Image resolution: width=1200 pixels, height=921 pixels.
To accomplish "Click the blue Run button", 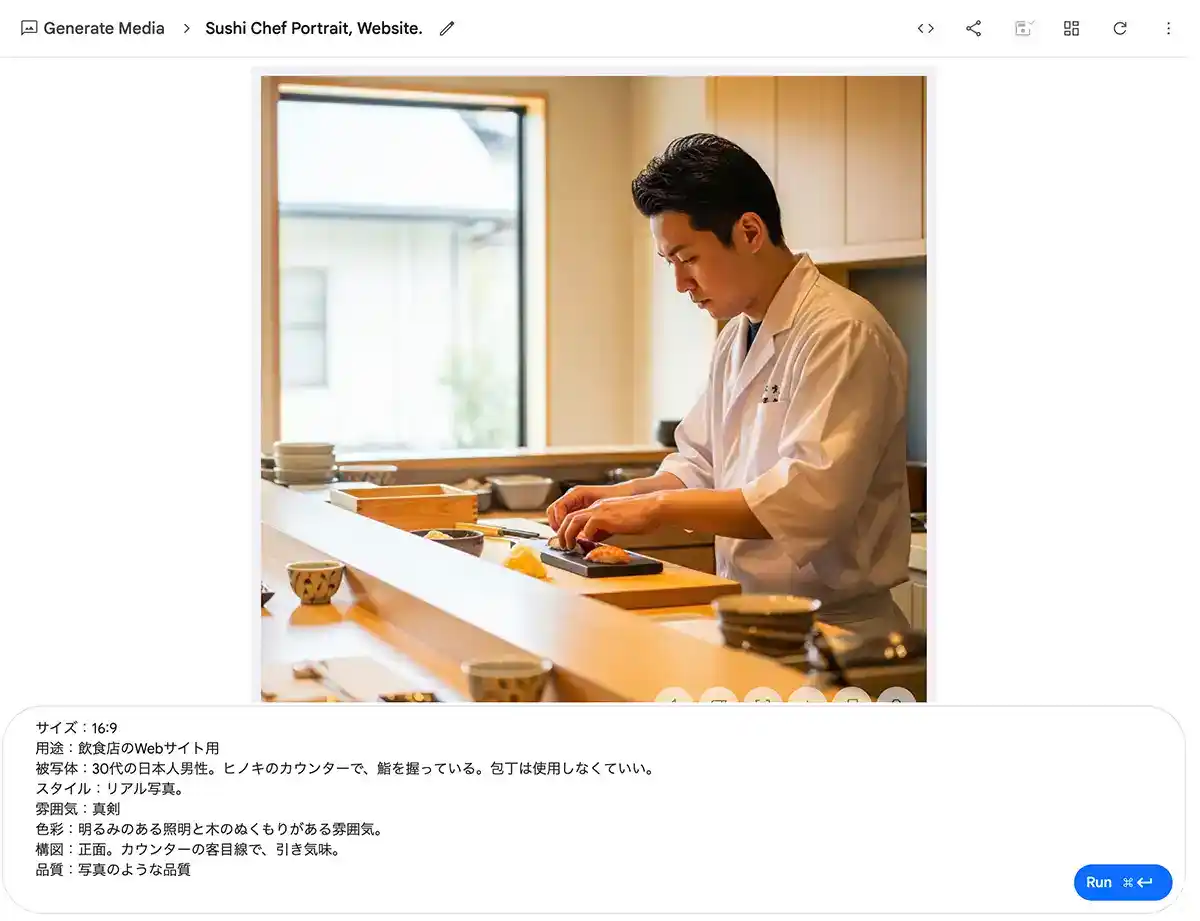I will 1123,882.
